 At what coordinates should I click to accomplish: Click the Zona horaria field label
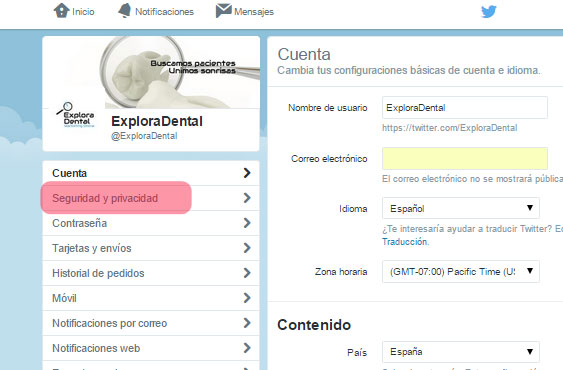341,272
